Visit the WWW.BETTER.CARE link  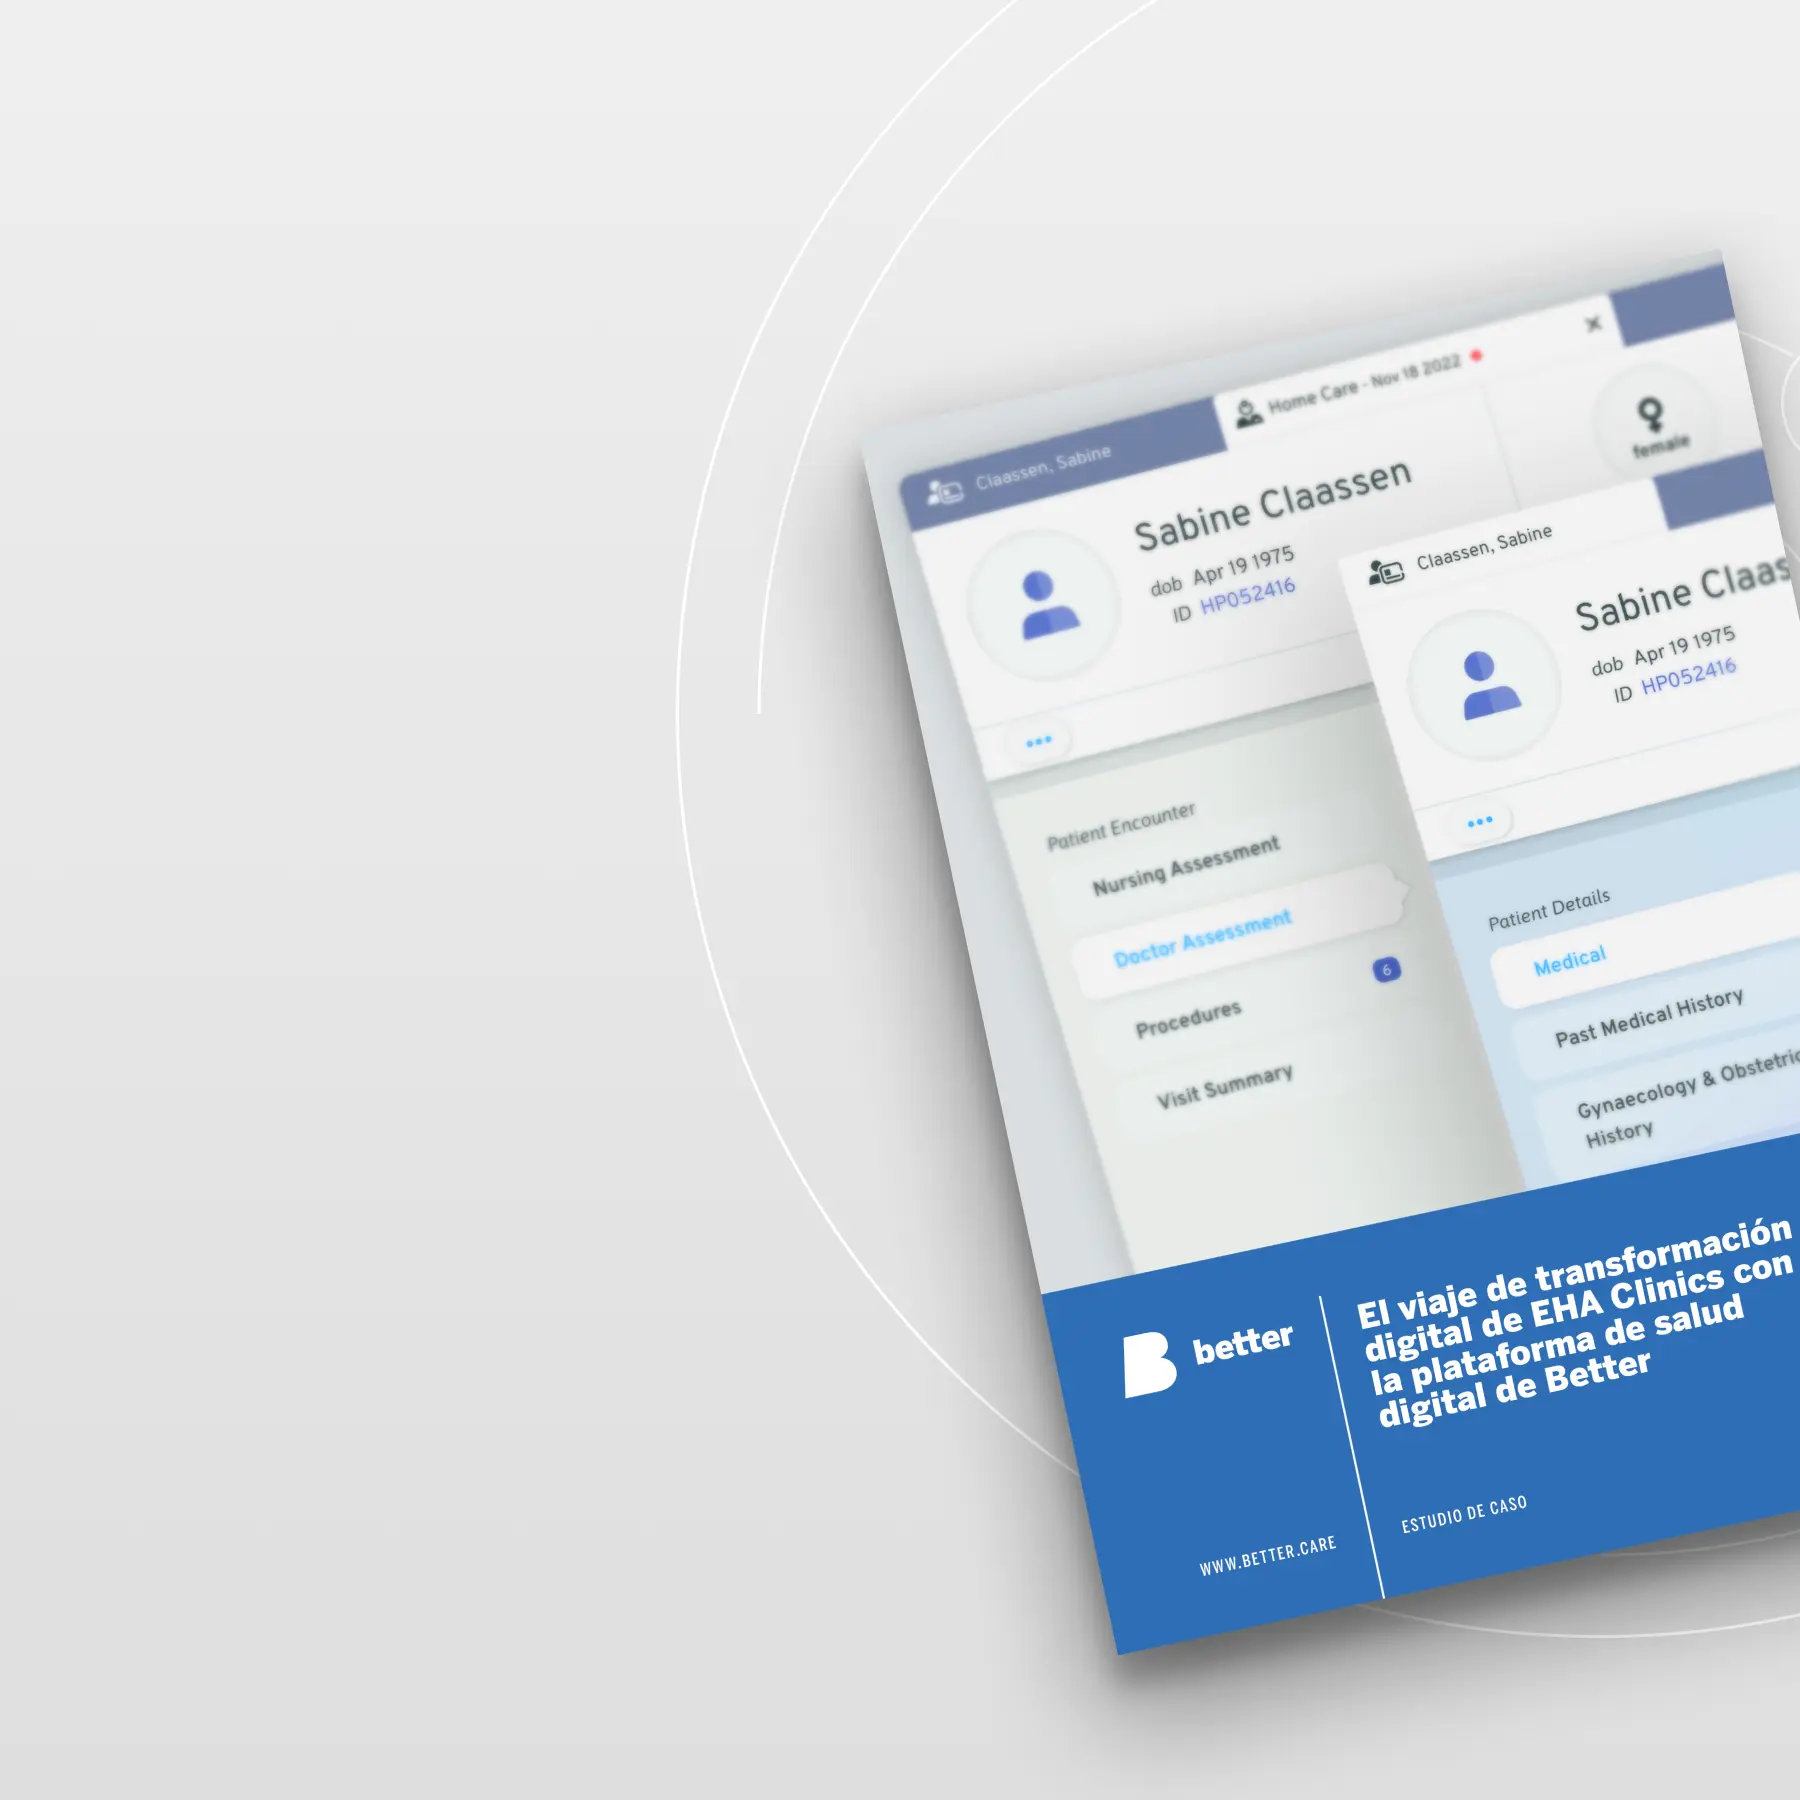click(x=1267, y=1555)
